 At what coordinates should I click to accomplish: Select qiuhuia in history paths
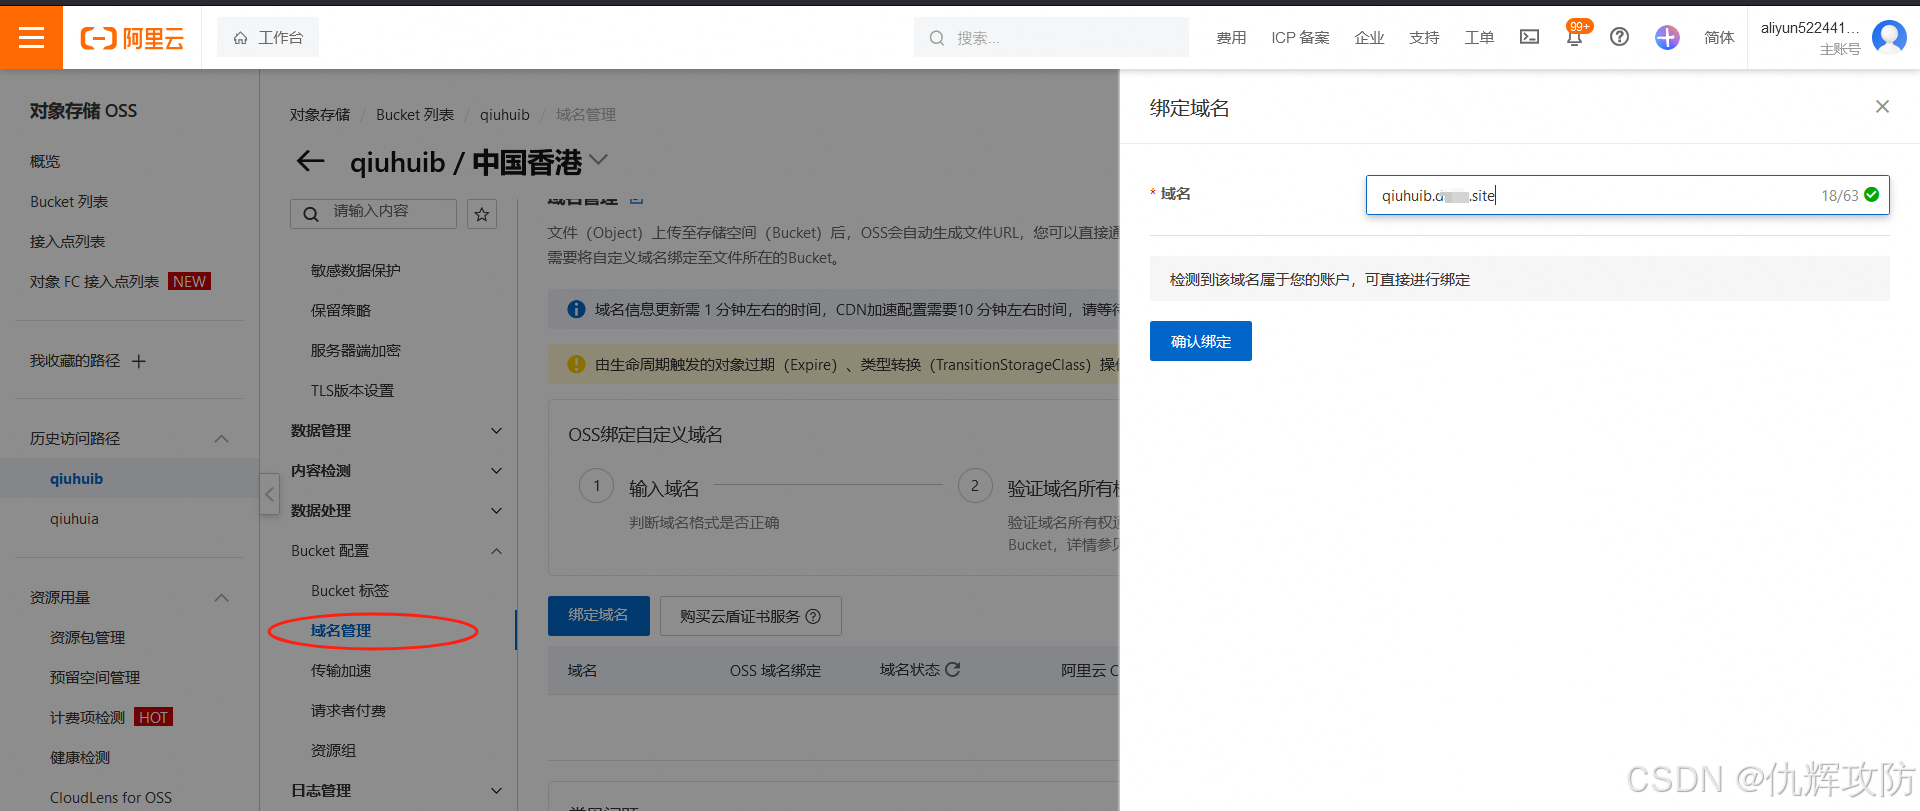(74, 518)
